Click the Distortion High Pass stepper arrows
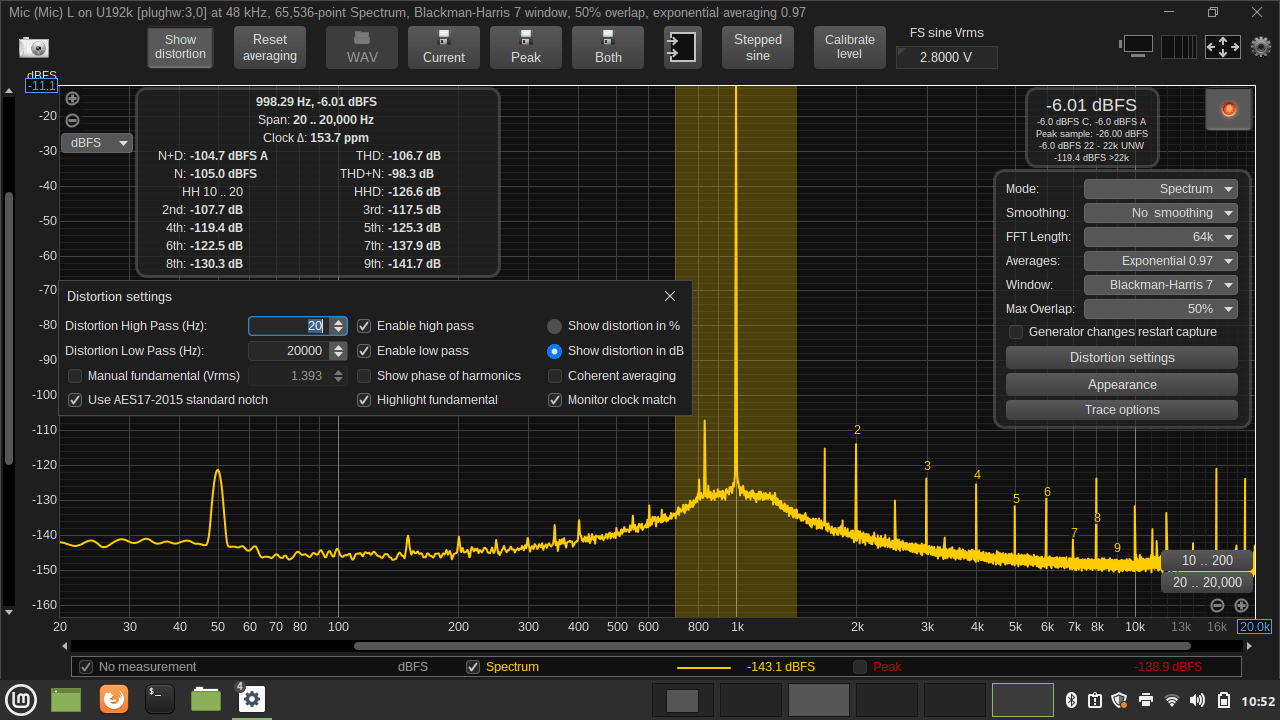Viewport: 1280px width, 720px height. coord(339,326)
